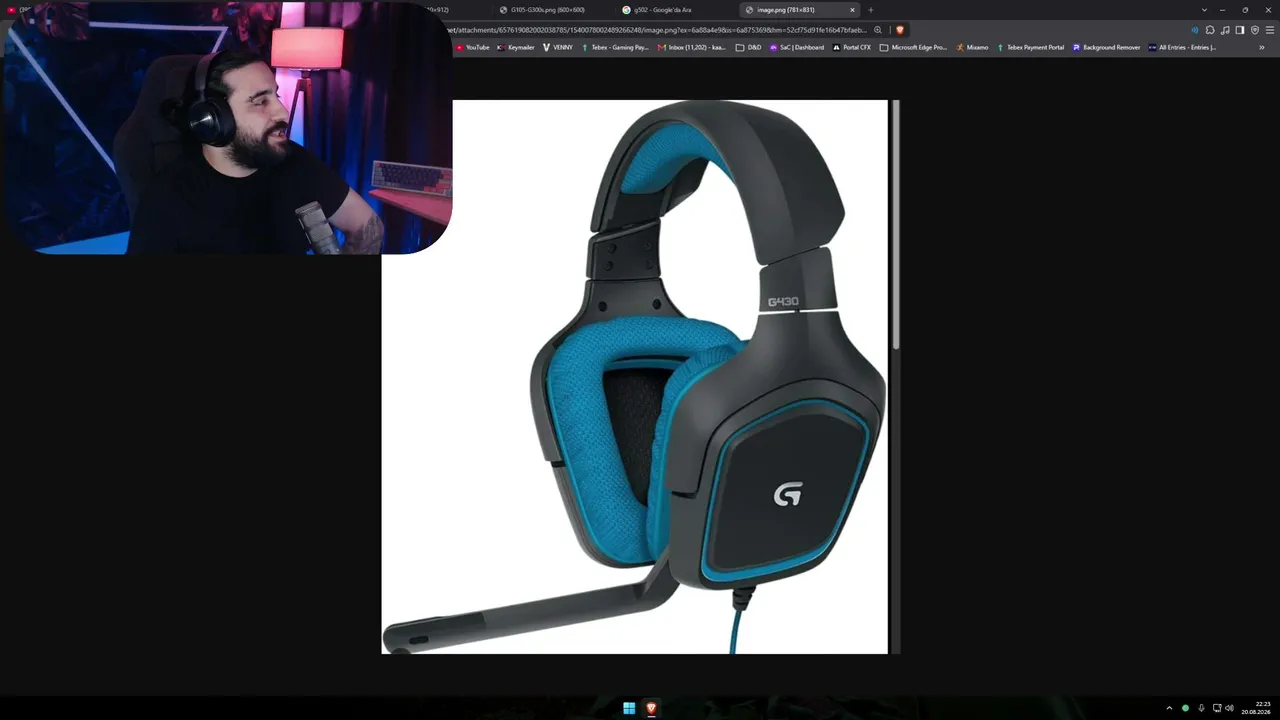1280x720 pixels.
Task: Show hidden system tray icons
Action: [x=1169, y=708]
